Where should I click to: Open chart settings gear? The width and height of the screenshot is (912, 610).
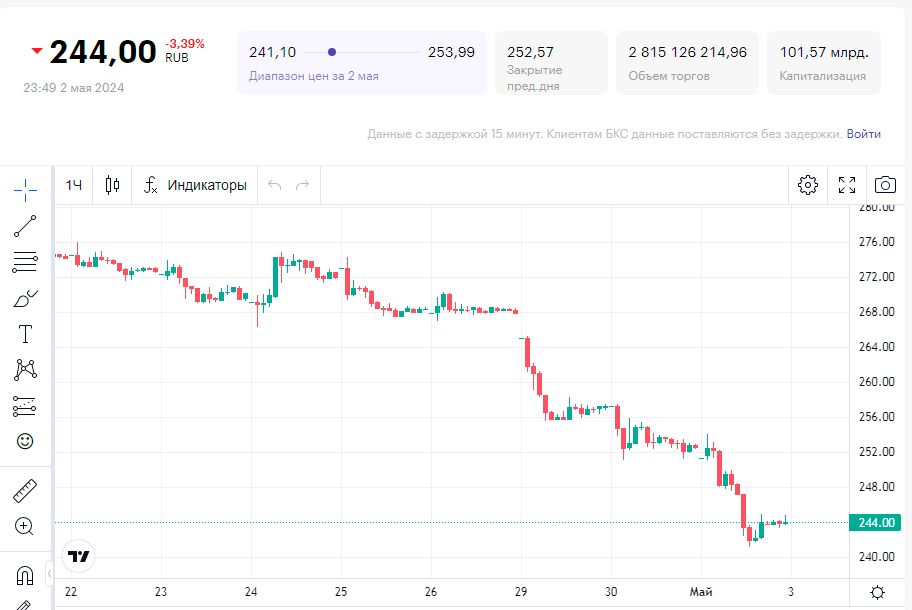click(x=808, y=185)
